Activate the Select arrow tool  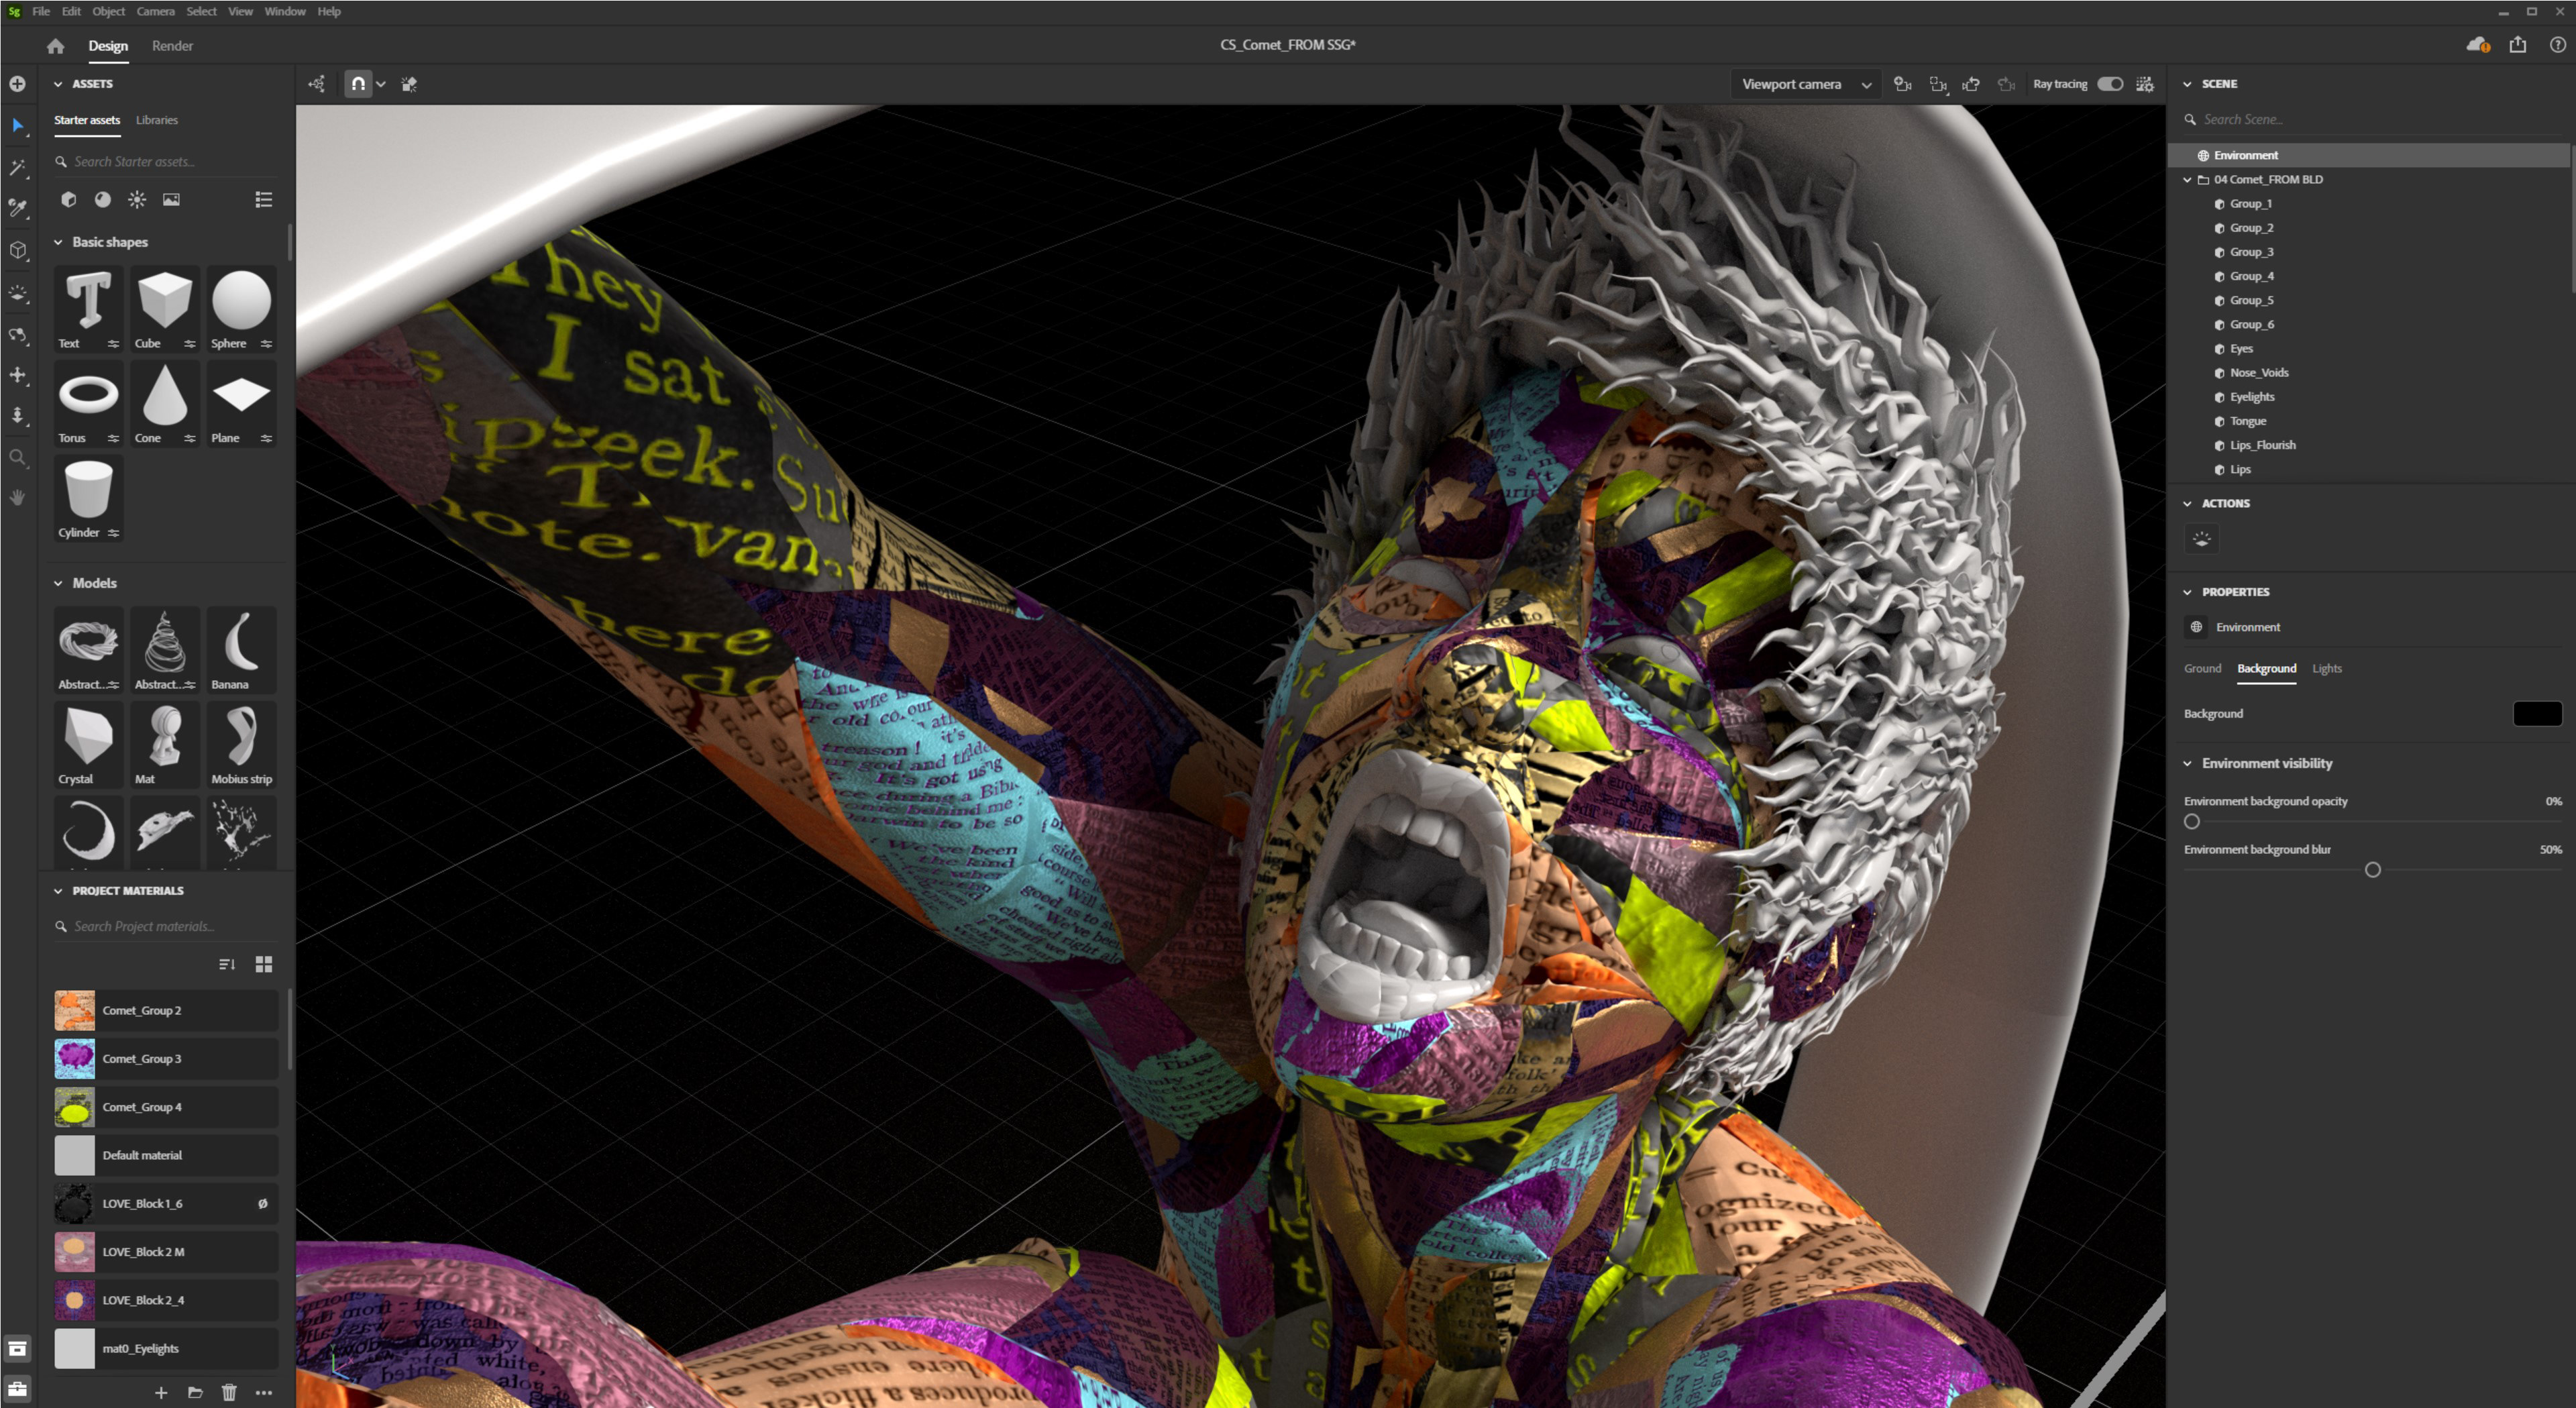point(17,125)
